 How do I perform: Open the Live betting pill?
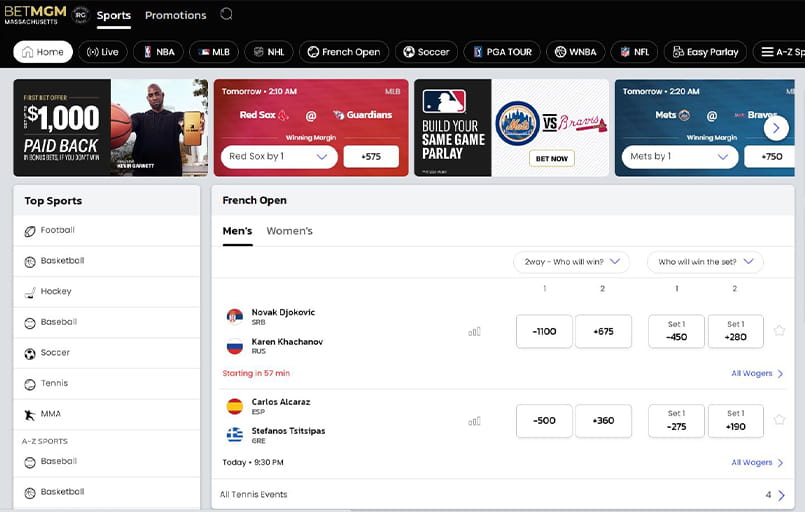coord(103,52)
